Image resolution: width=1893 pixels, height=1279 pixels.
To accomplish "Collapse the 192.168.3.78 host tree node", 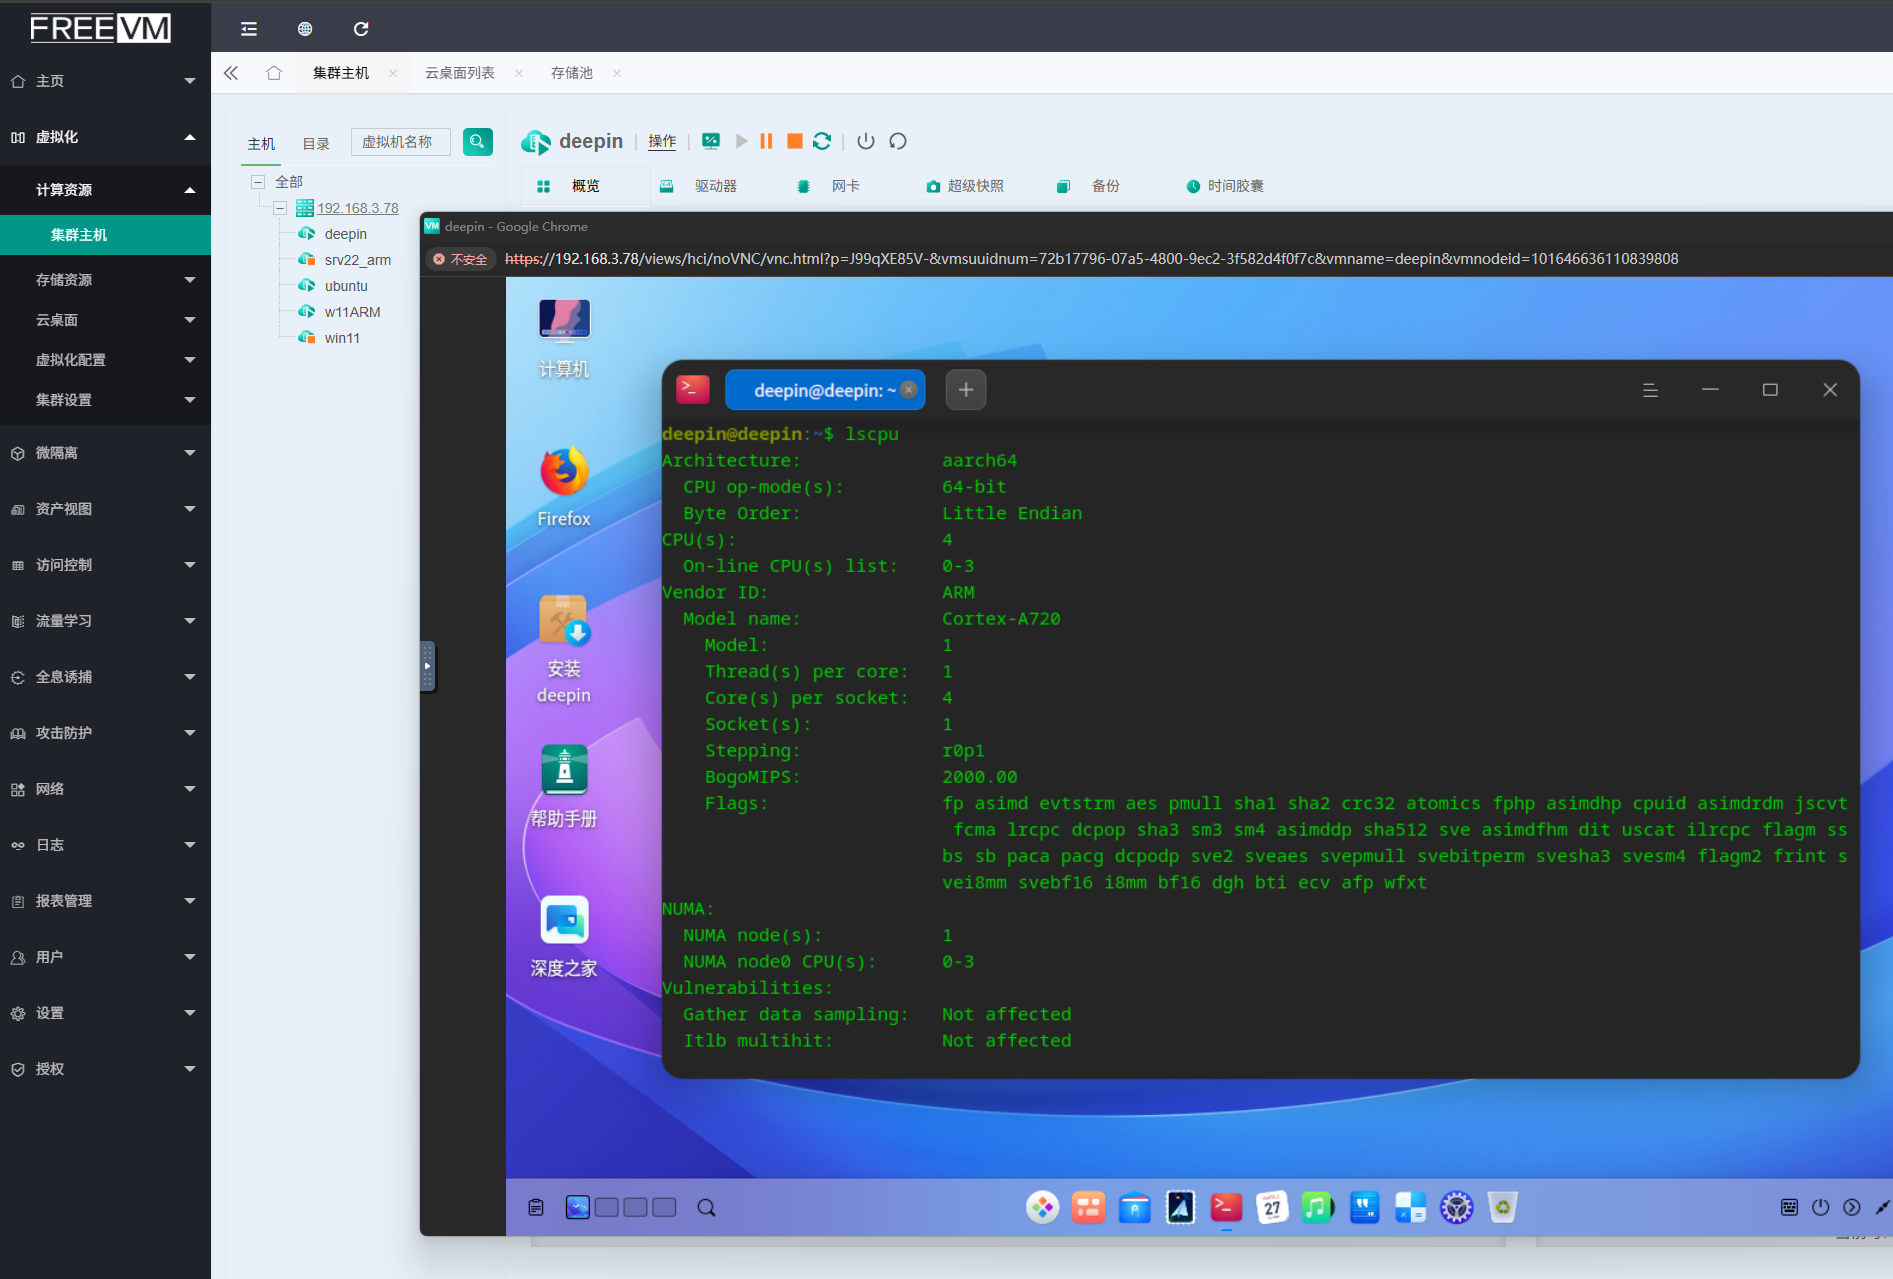I will (281, 208).
